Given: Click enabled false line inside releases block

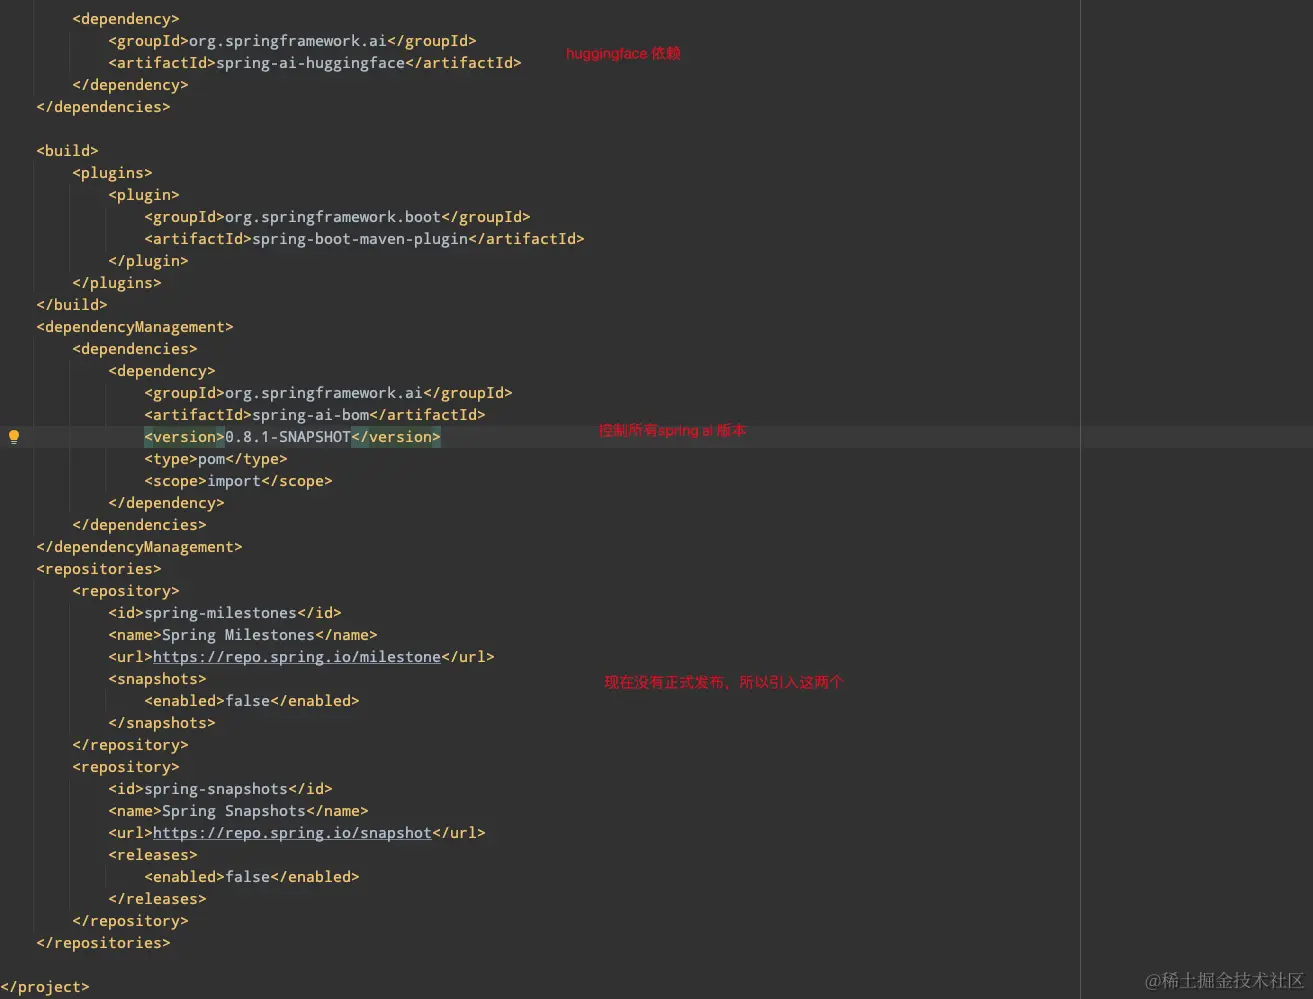Looking at the screenshot, I should [252, 877].
